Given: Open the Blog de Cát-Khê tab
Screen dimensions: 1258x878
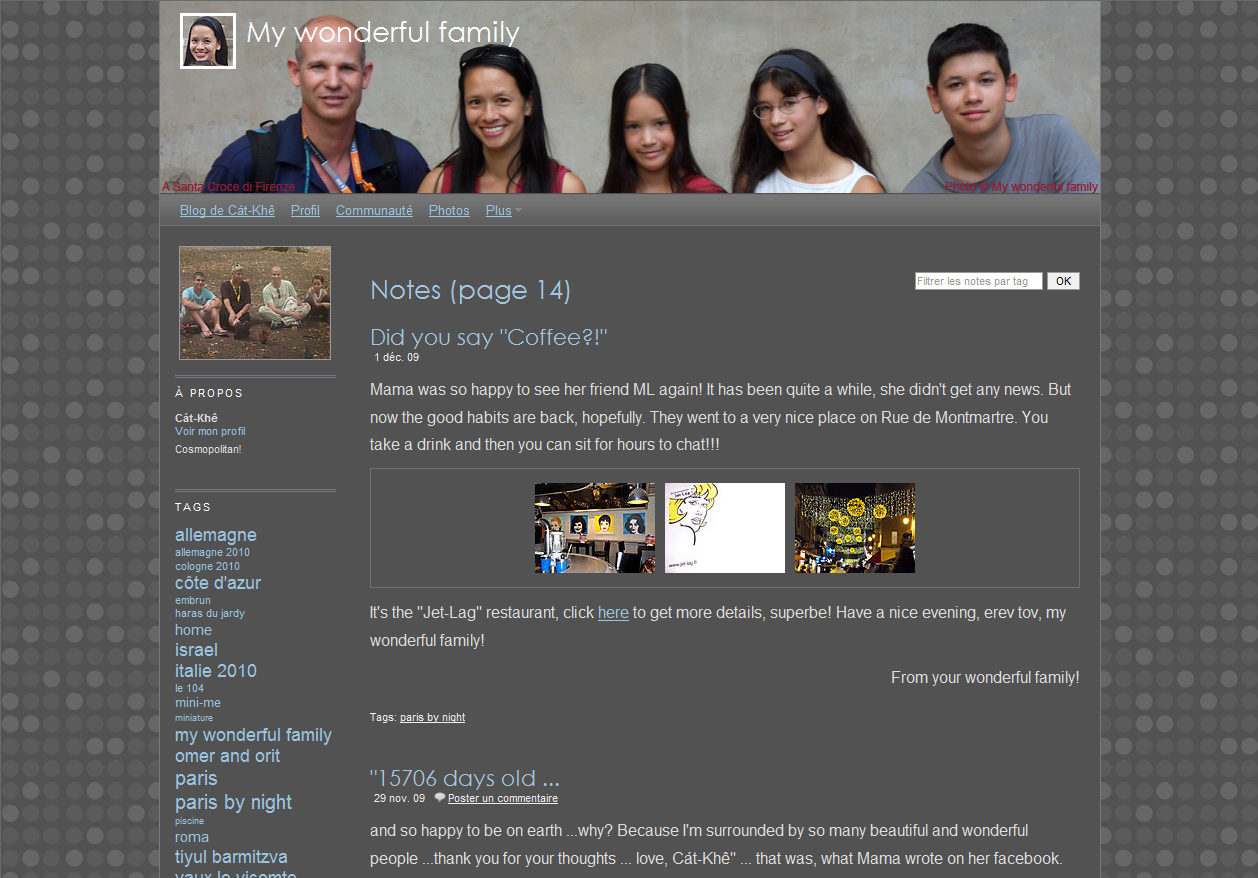Looking at the screenshot, I should (x=227, y=211).
